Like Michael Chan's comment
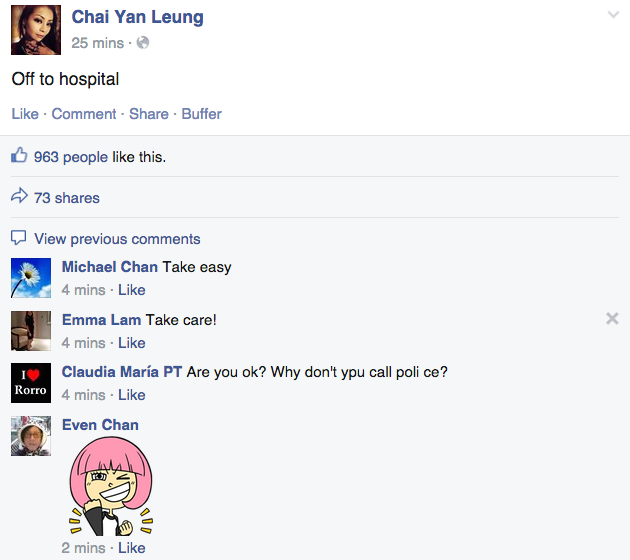This screenshot has width=630, height=560. pyautogui.click(x=132, y=290)
